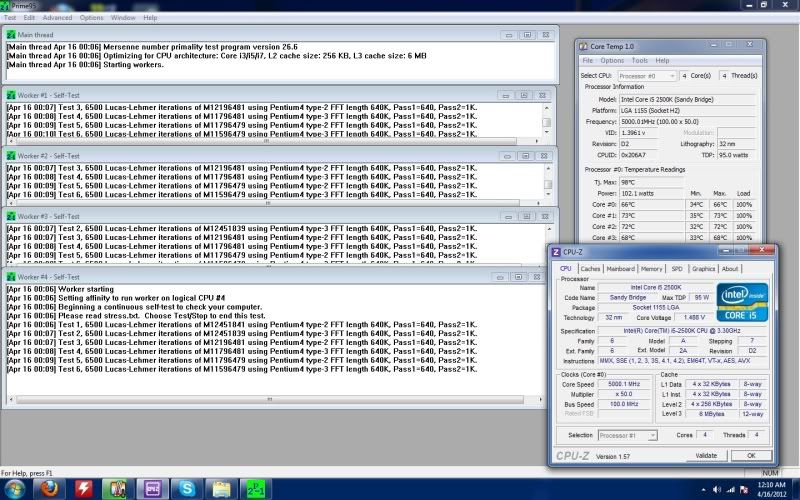Switch to CPU-Z Caches tab
This screenshot has height=500, width=800.
click(x=590, y=269)
